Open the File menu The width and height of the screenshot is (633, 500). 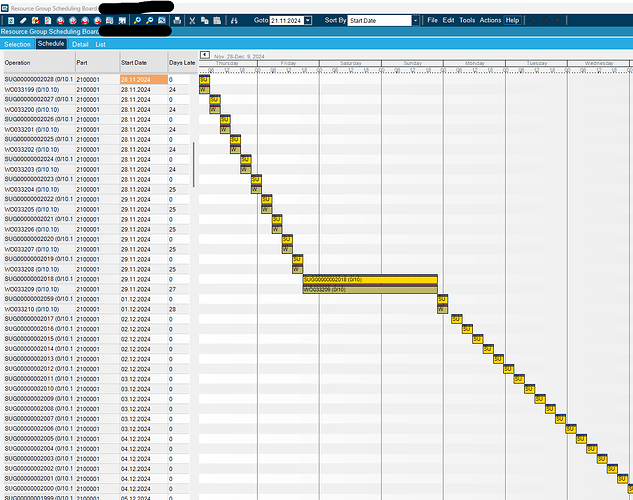pyautogui.click(x=432, y=20)
